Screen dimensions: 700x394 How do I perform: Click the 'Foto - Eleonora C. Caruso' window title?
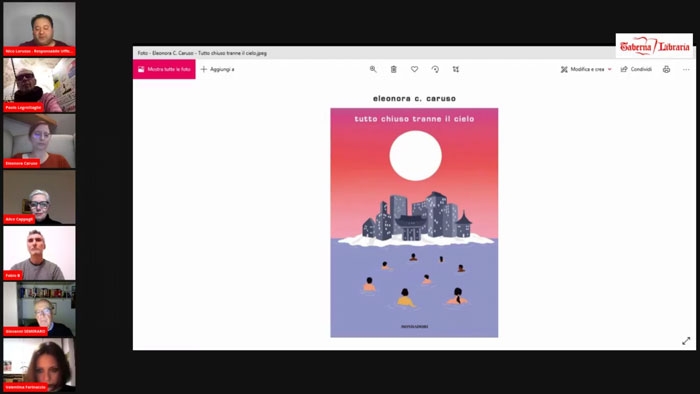(x=202, y=53)
